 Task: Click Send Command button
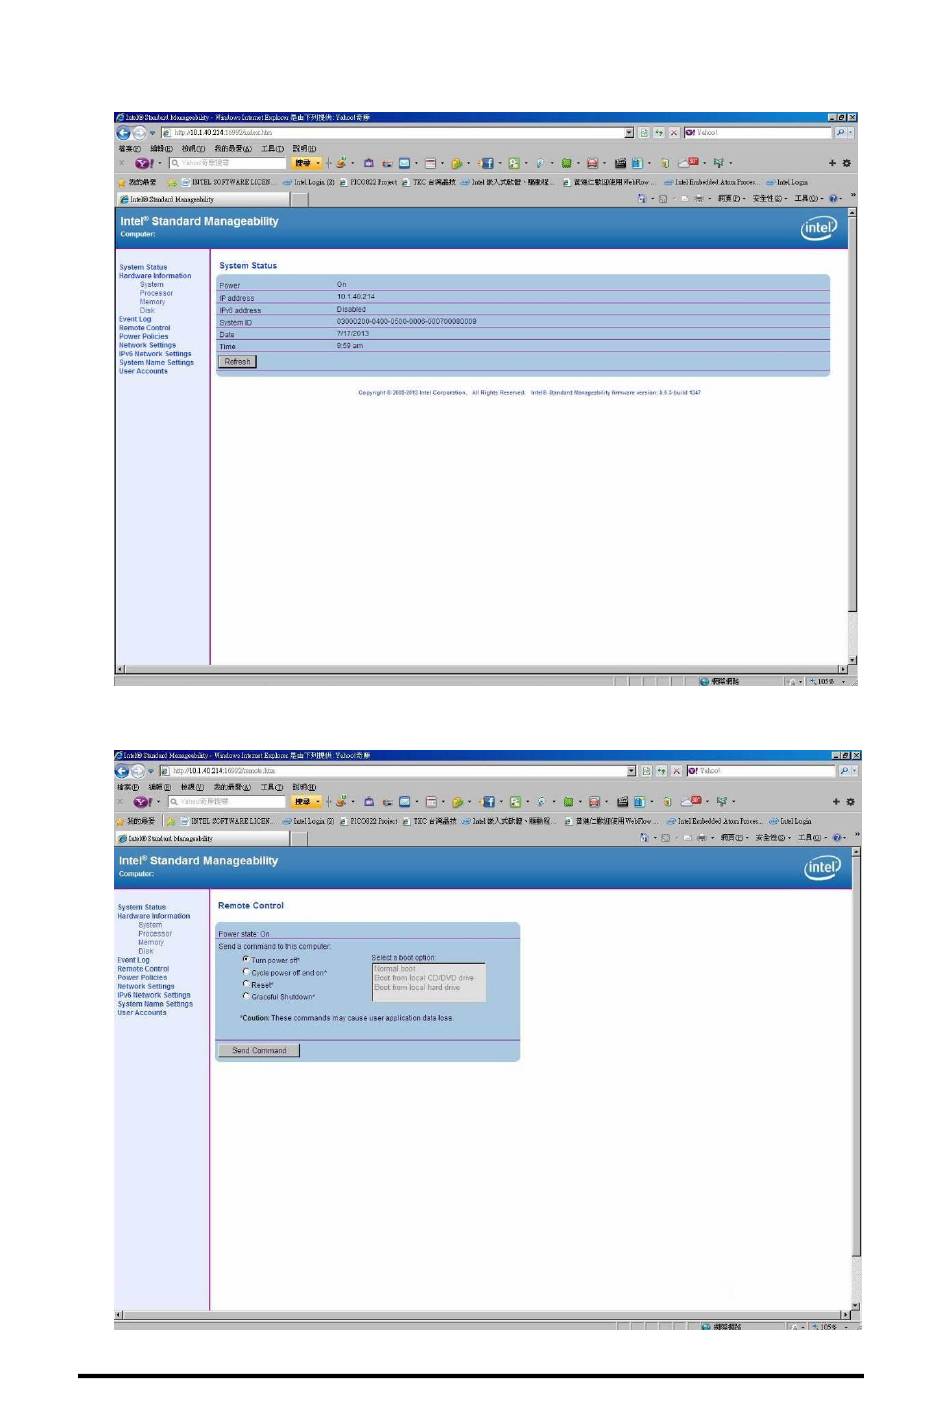(259, 1050)
